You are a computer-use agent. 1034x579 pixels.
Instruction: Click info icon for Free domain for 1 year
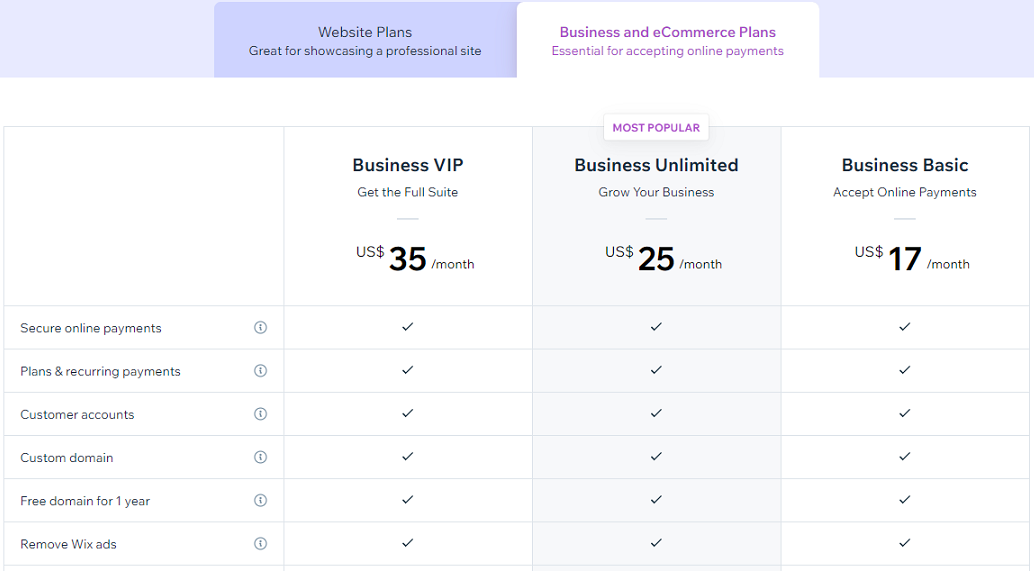pyautogui.click(x=260, y=500)
